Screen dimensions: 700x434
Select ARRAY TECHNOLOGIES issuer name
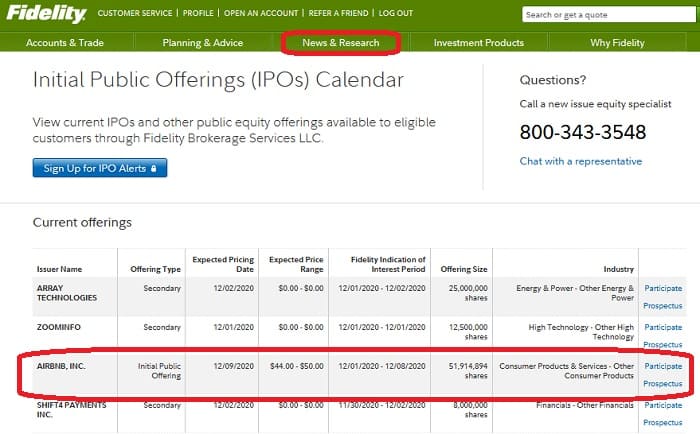coord(67,293)
